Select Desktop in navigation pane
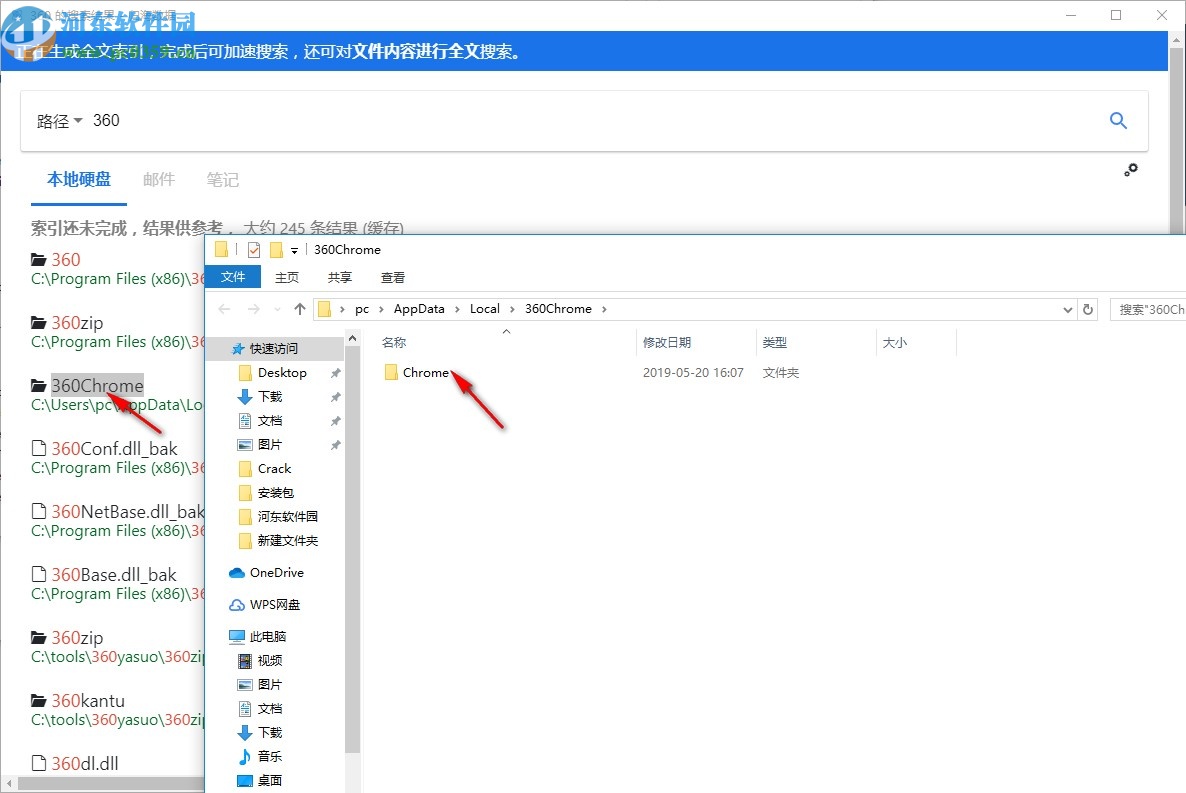Image resolution: width=1186 pixels, height=793 pixels. click(282, 372)
